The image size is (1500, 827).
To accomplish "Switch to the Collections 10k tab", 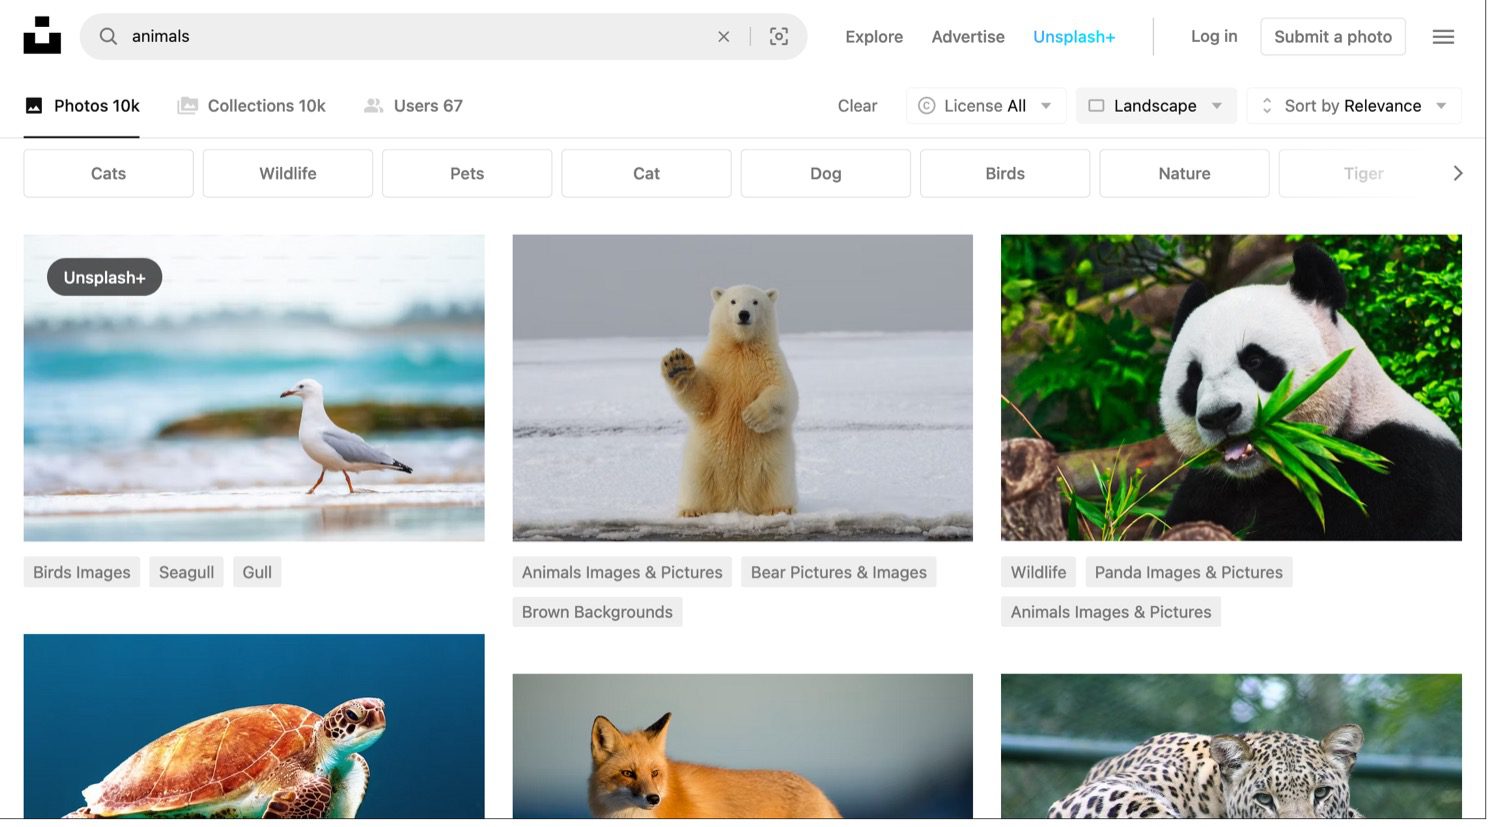I will [251, 105].
